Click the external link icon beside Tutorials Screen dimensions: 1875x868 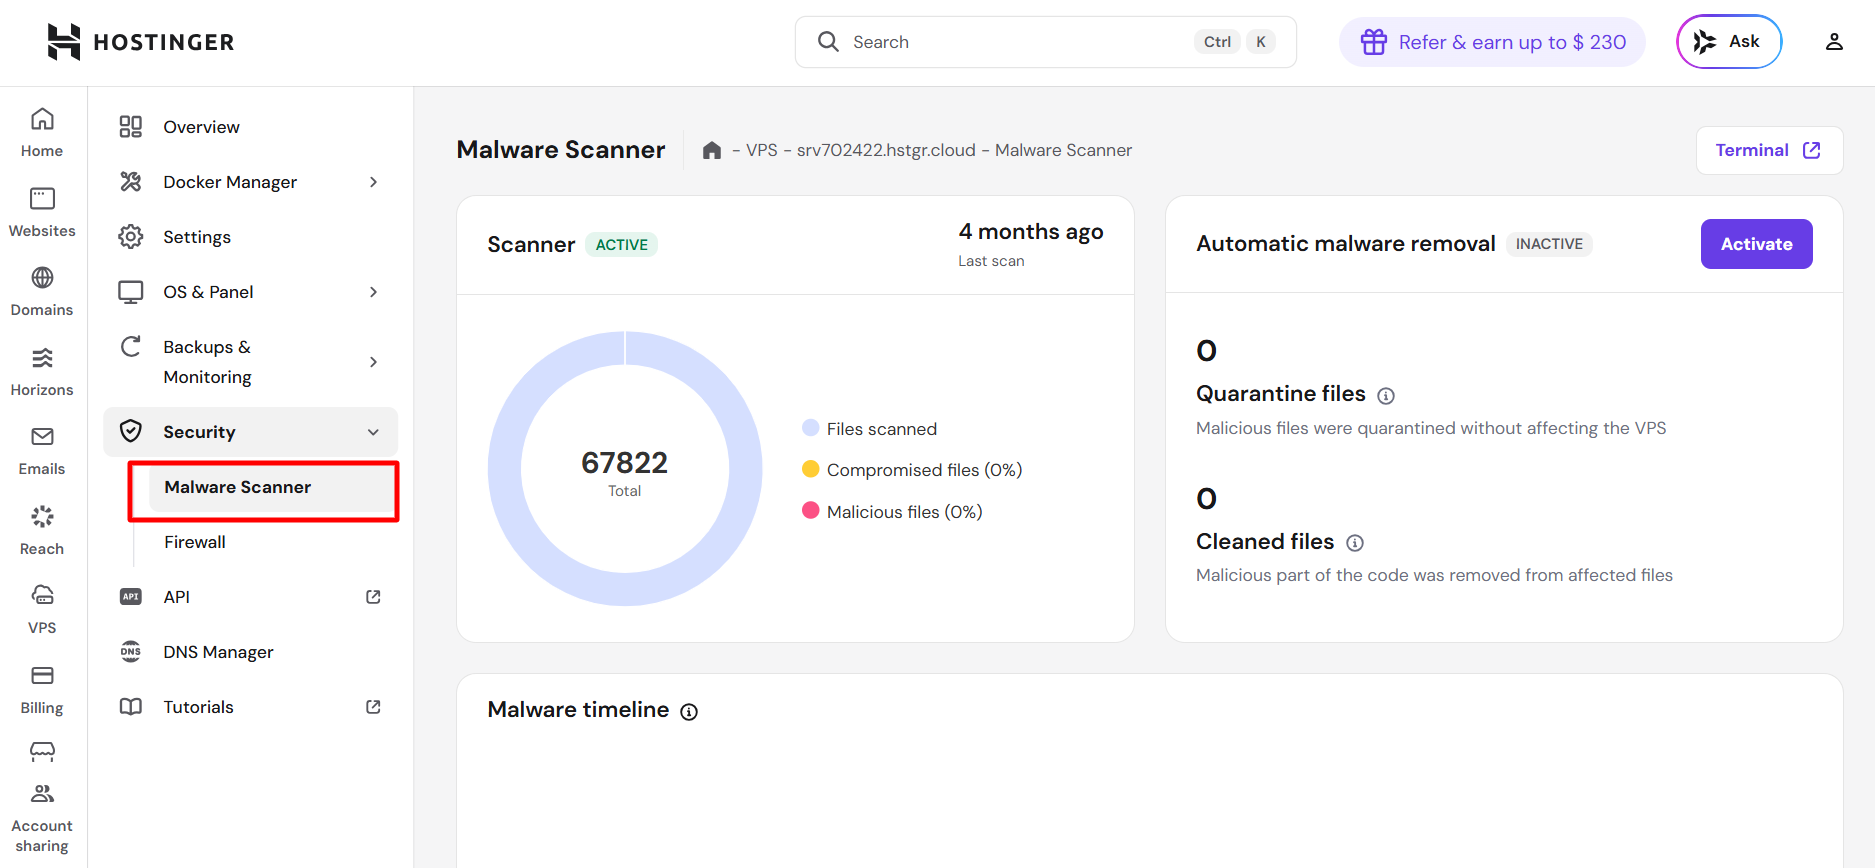coord(373,707)
